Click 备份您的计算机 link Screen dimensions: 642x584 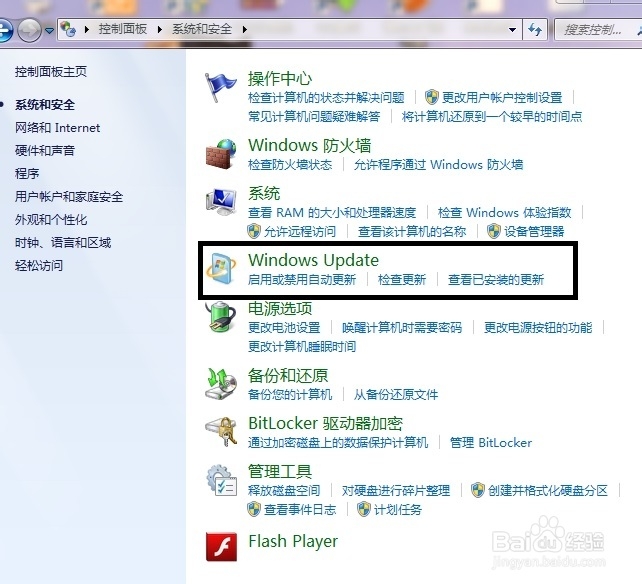tap(290, 395)
